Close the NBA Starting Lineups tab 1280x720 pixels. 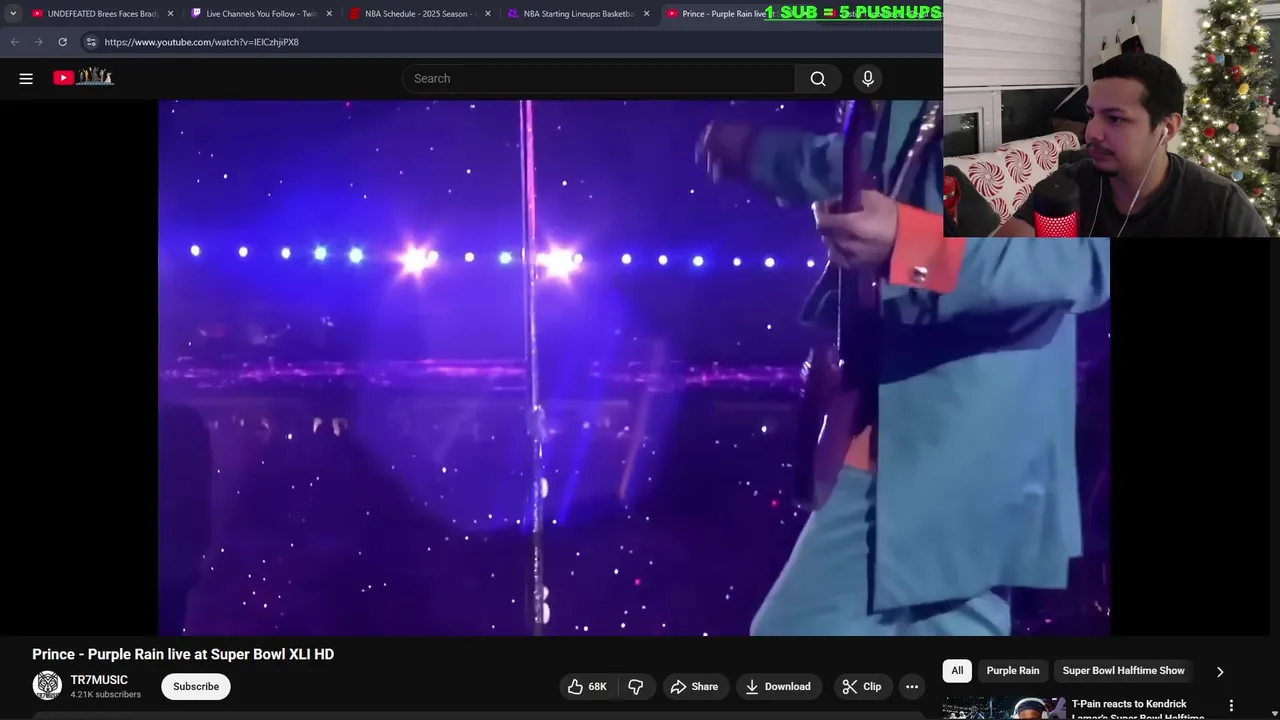point(647,14)
